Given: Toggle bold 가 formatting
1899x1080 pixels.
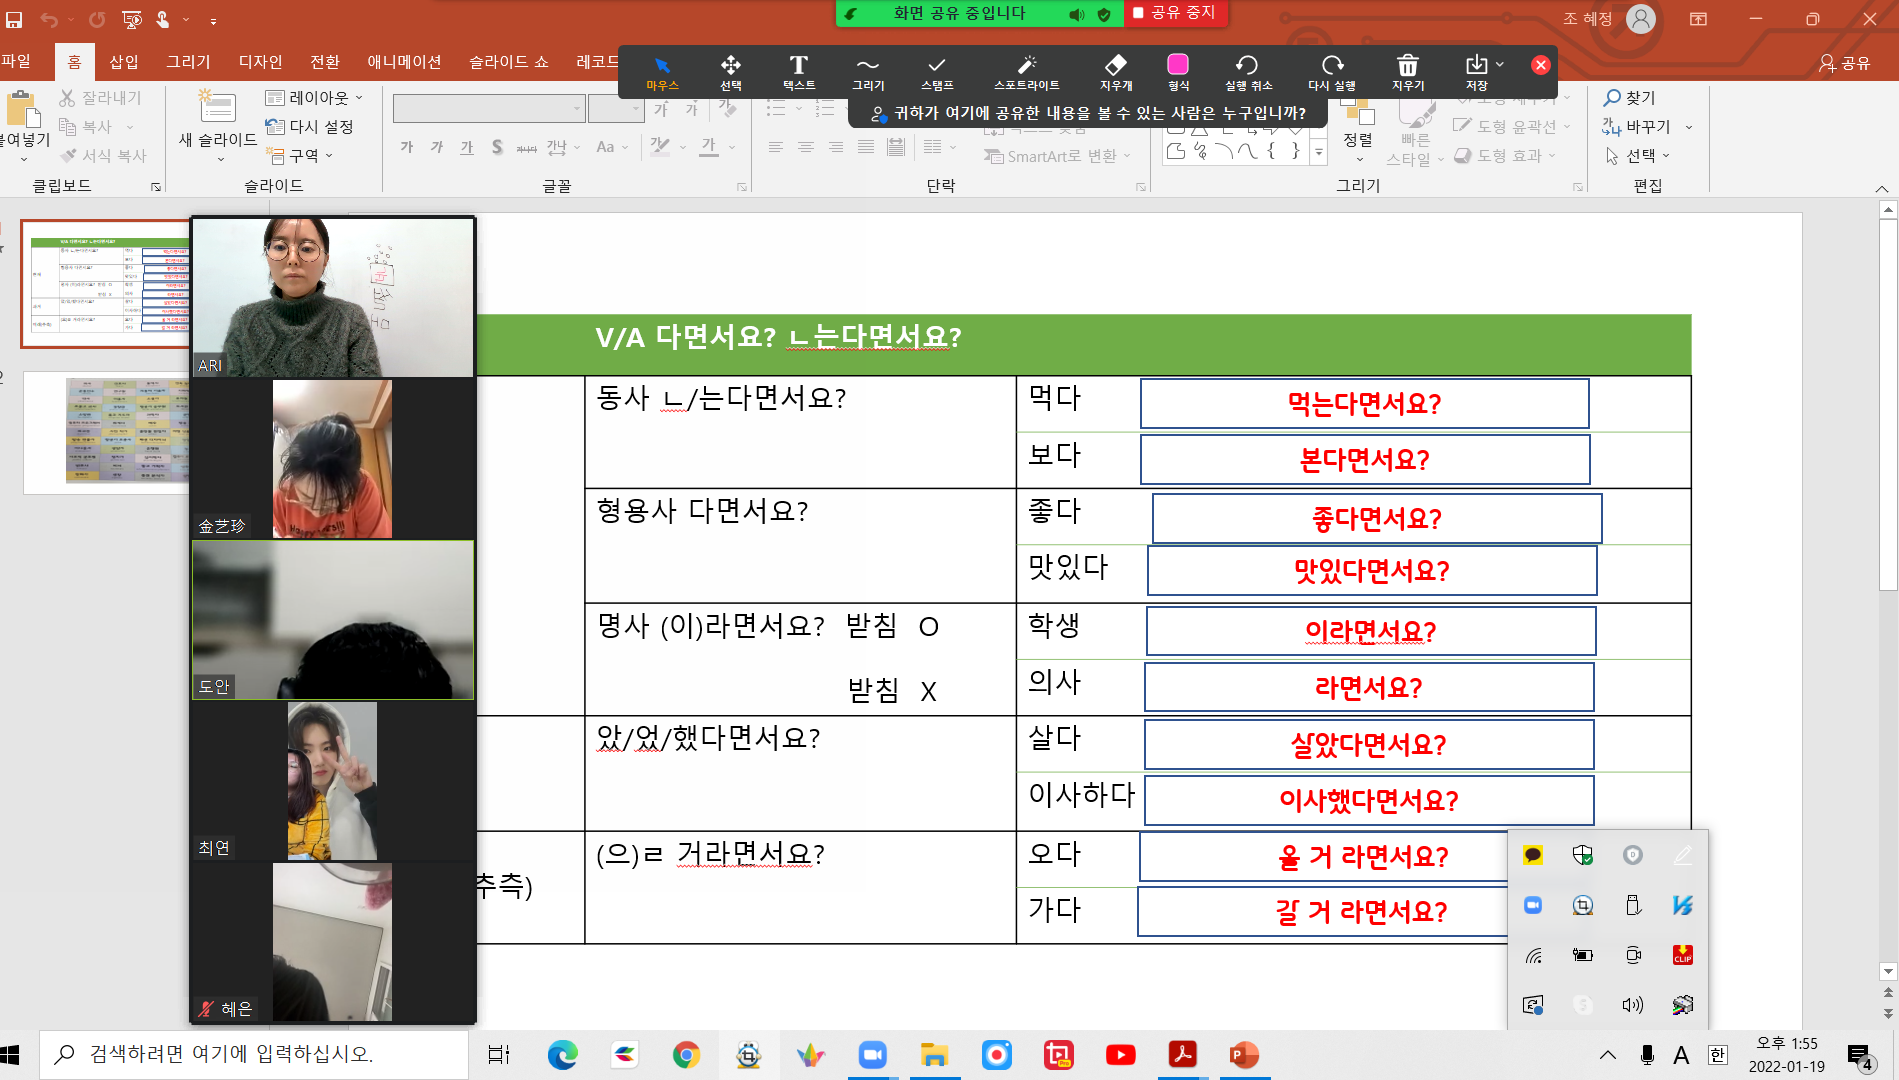Looking at the screenshot, I should [407, 147].
